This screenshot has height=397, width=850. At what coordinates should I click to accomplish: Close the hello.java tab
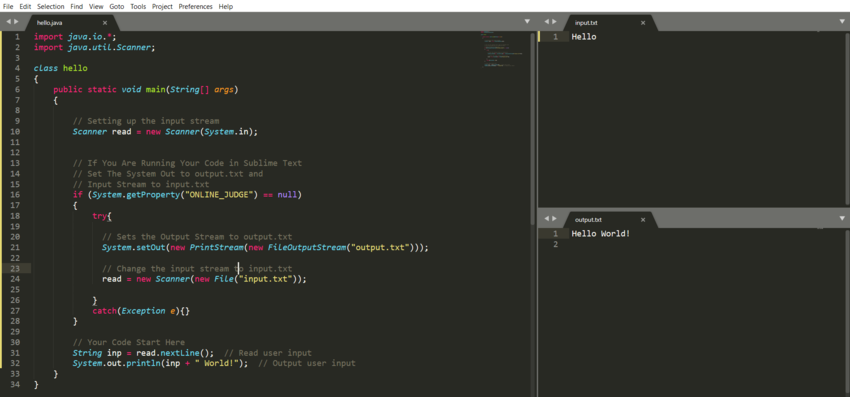105,23
